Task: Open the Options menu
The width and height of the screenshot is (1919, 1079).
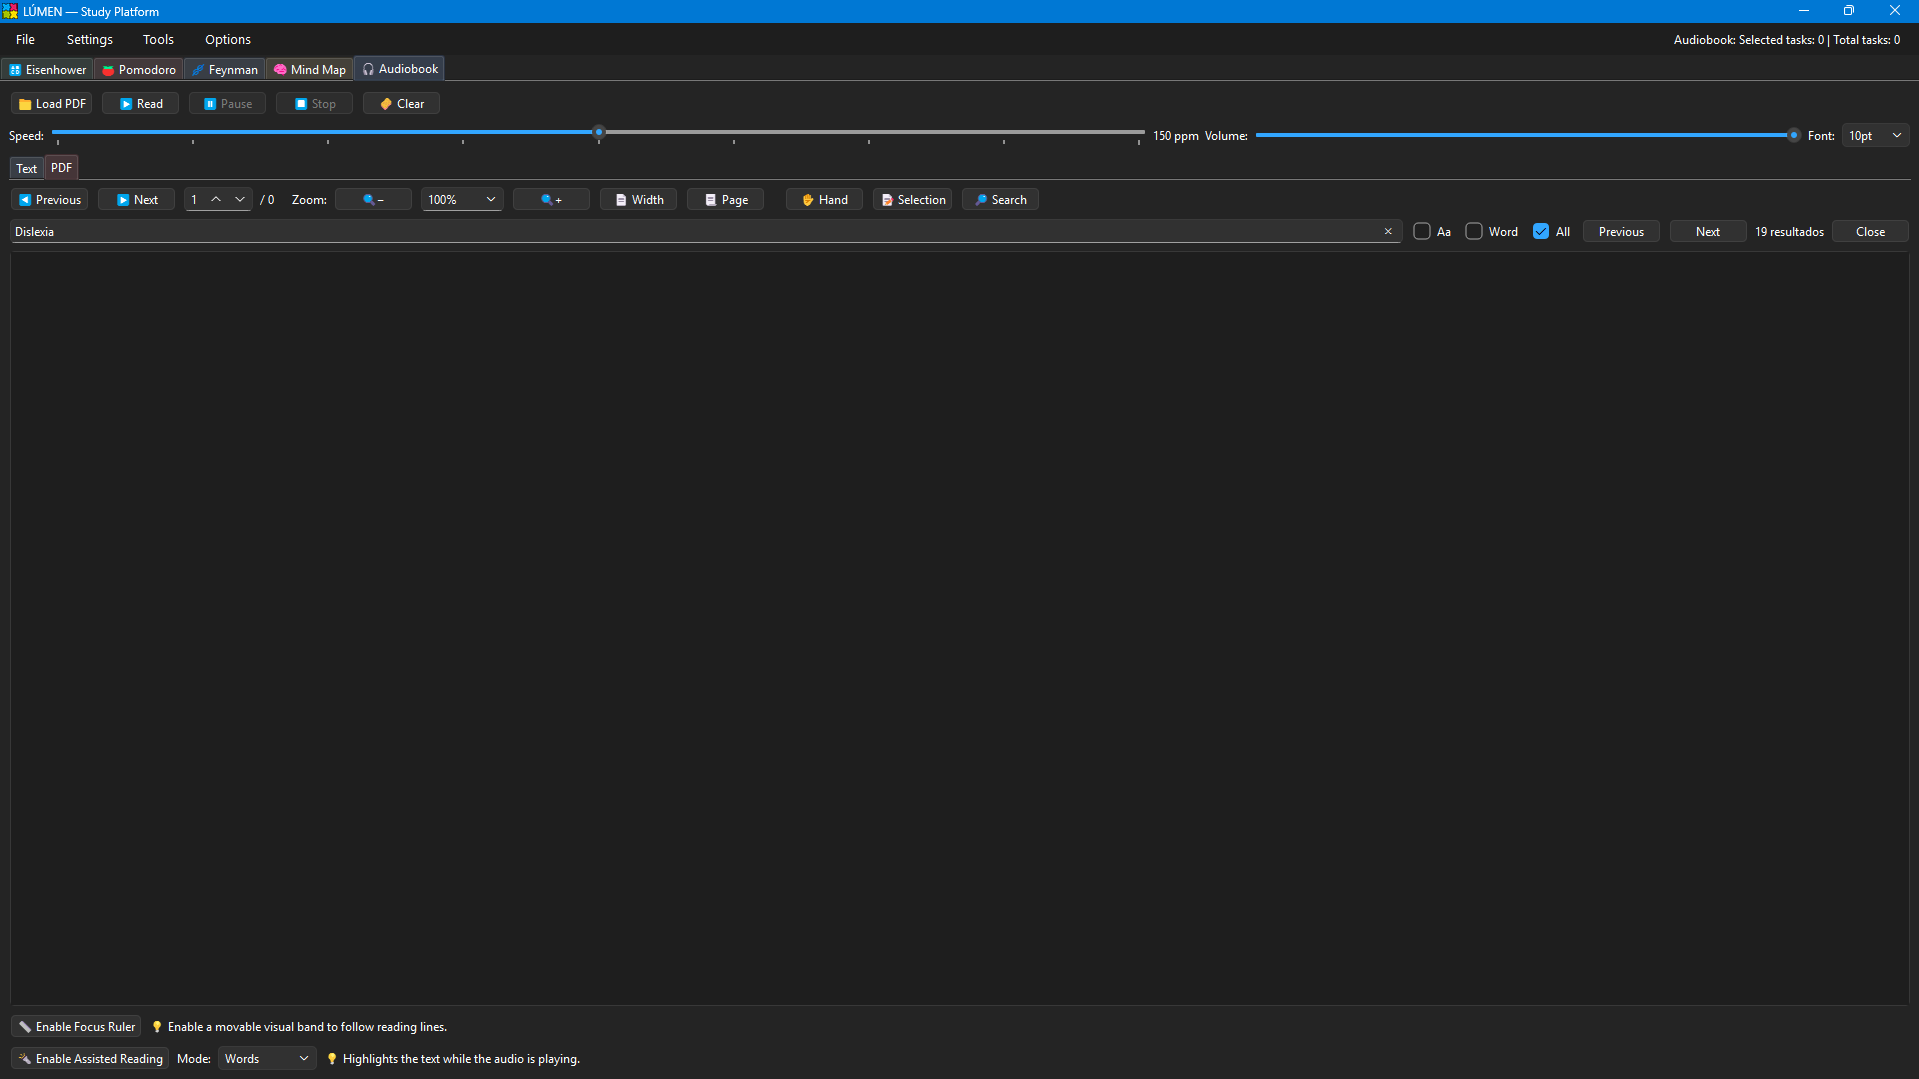Action: pyautogui.click(x=228, y=40)
